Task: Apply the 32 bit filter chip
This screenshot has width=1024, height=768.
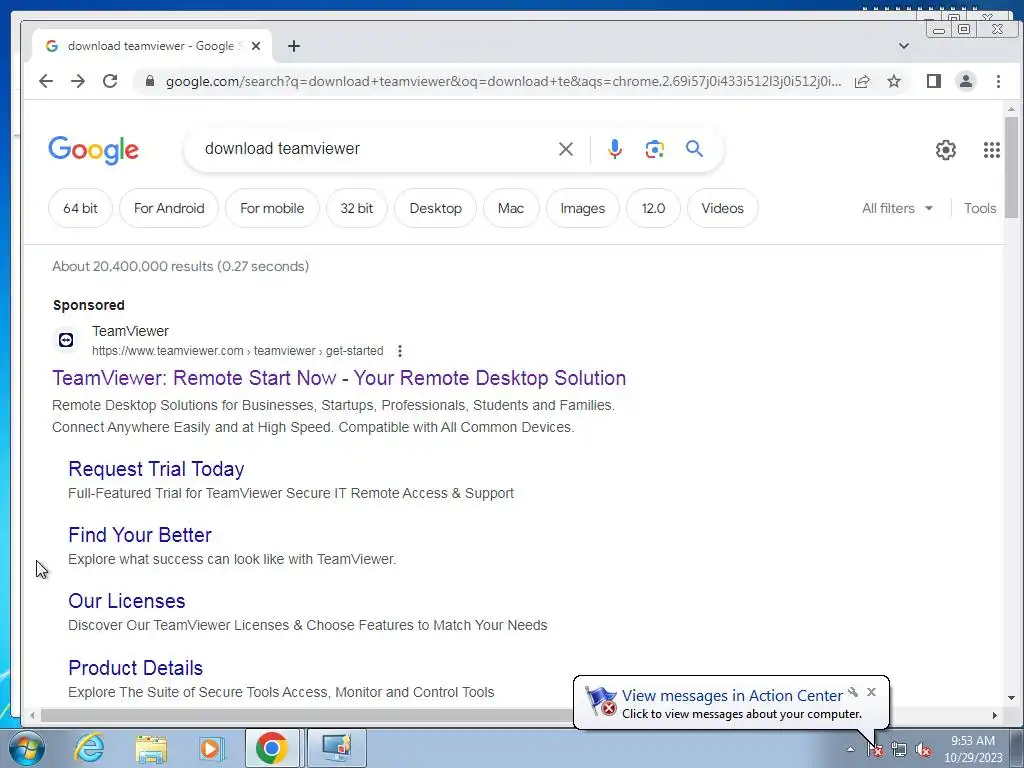Action: [x=357, y=208]
